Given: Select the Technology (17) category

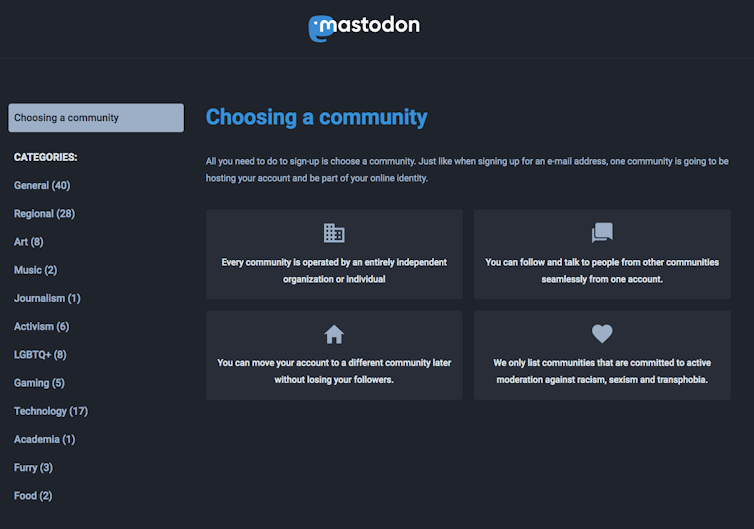Looking at the screenshot, I should [51, 411].
